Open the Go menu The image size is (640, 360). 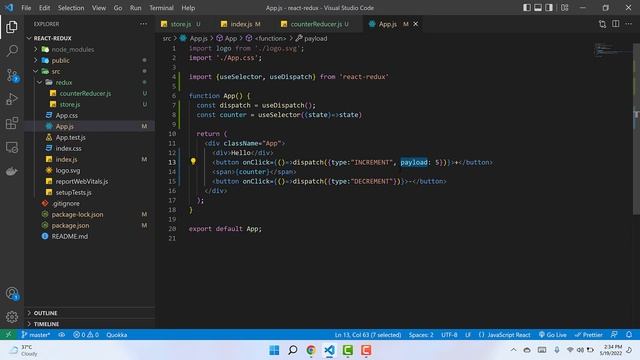pyautogui.click(x=118, y=8)
